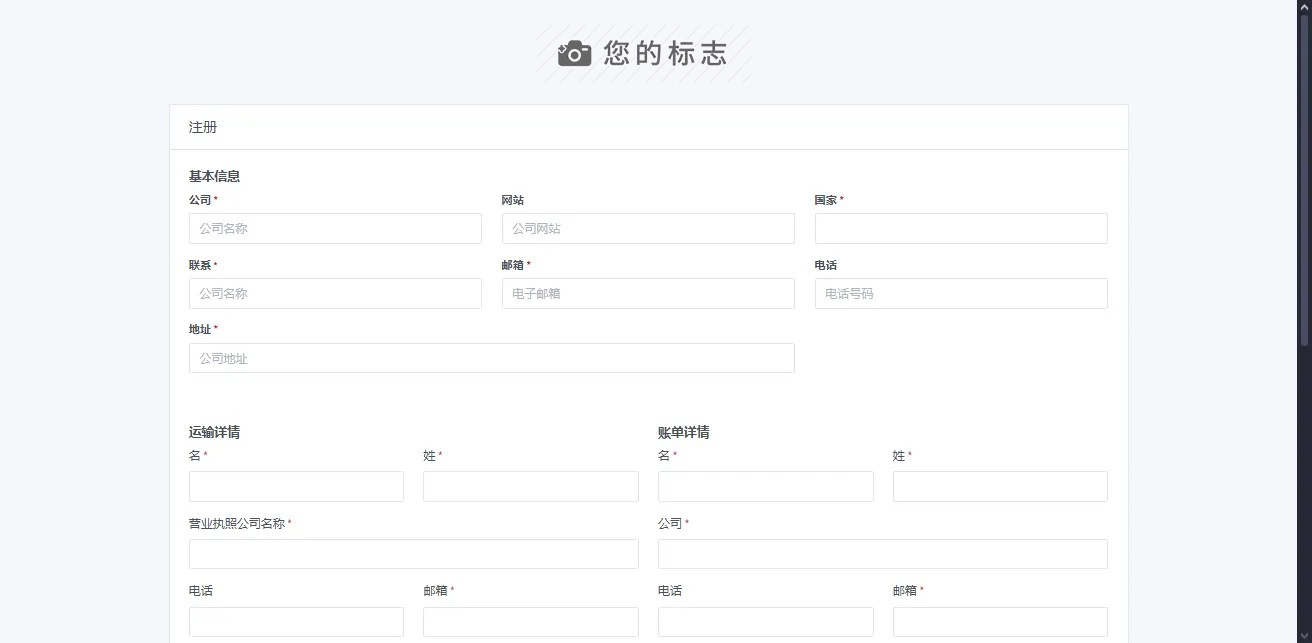Click the 姓 field under 运输详情
This screenshot has width=1312, height=643.
530,486
